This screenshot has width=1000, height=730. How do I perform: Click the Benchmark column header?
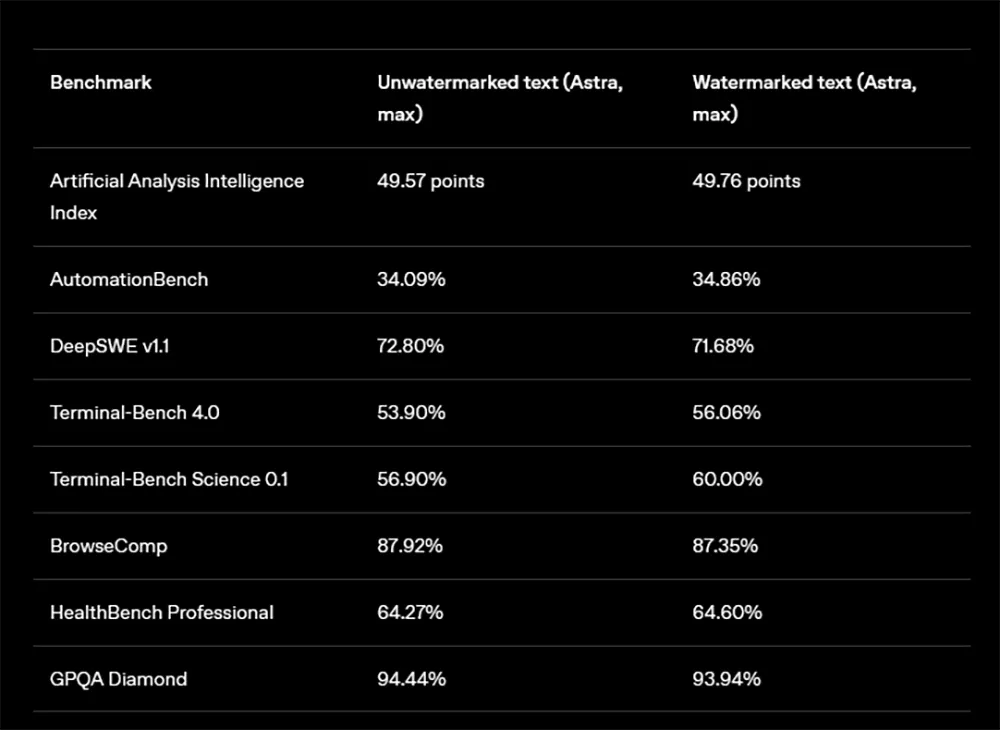(101, 83)
